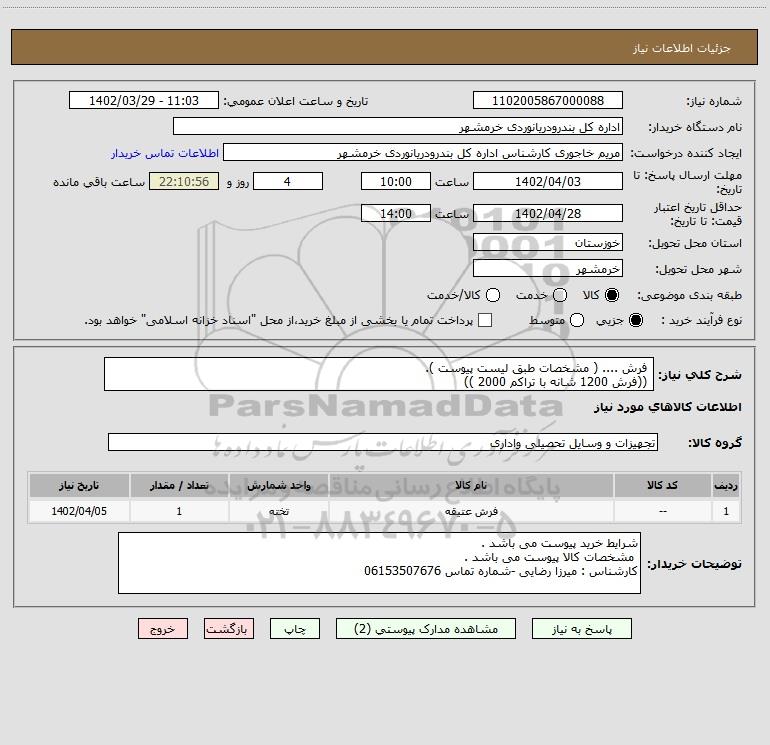Click the buyer organization name field

398,126
